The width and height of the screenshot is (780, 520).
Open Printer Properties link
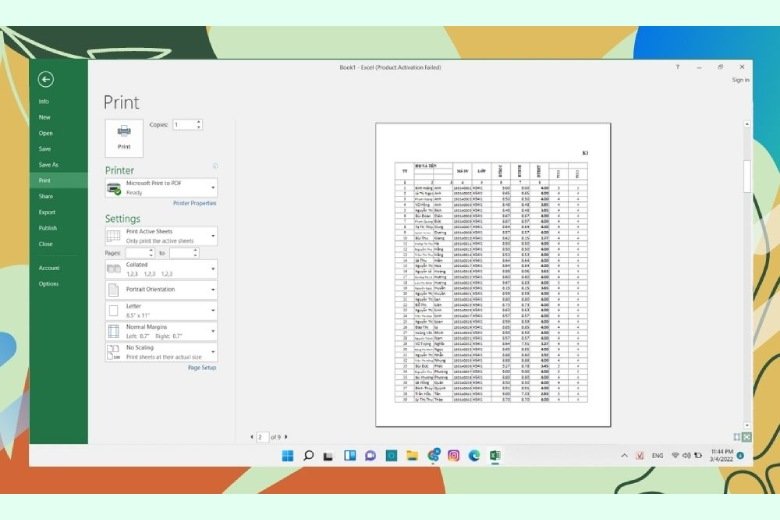(195, 204)
